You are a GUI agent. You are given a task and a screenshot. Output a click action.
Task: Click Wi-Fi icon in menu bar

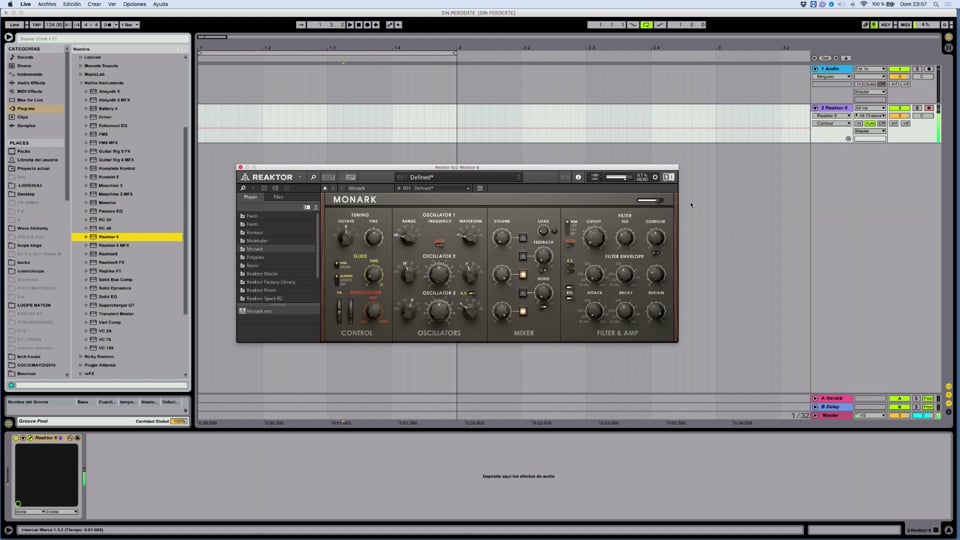click(x=863, y=4)
